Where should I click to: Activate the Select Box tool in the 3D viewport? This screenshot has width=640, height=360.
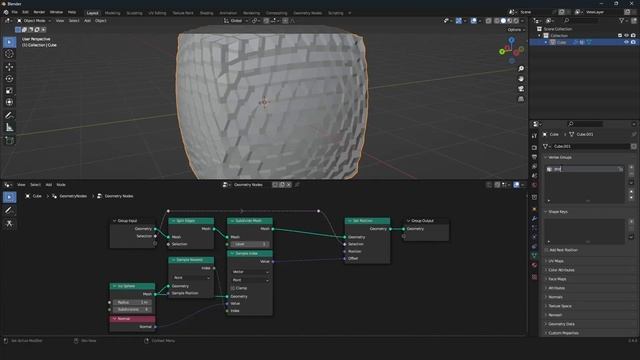click(9, 42)
